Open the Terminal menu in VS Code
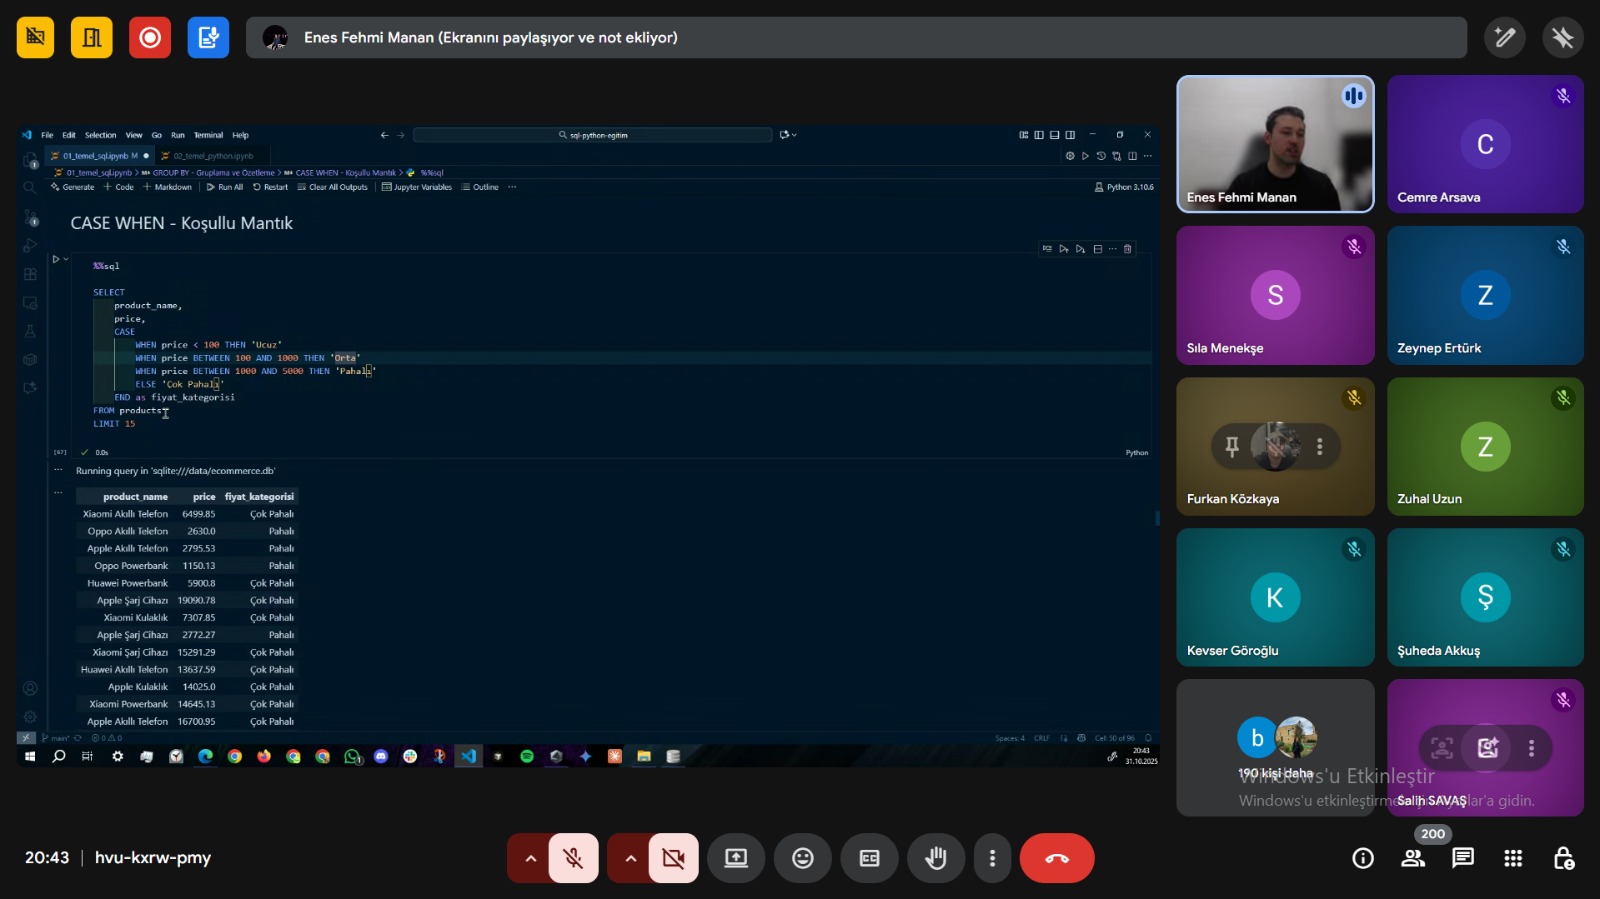Image resolution: width=1600 pixels, height=899 pixels. click(x=208, y=135)
